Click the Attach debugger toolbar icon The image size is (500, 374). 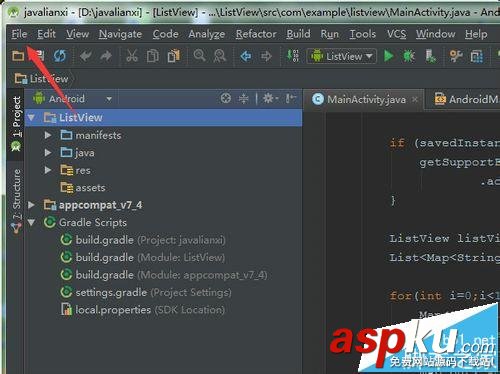[x=430, y=56]
